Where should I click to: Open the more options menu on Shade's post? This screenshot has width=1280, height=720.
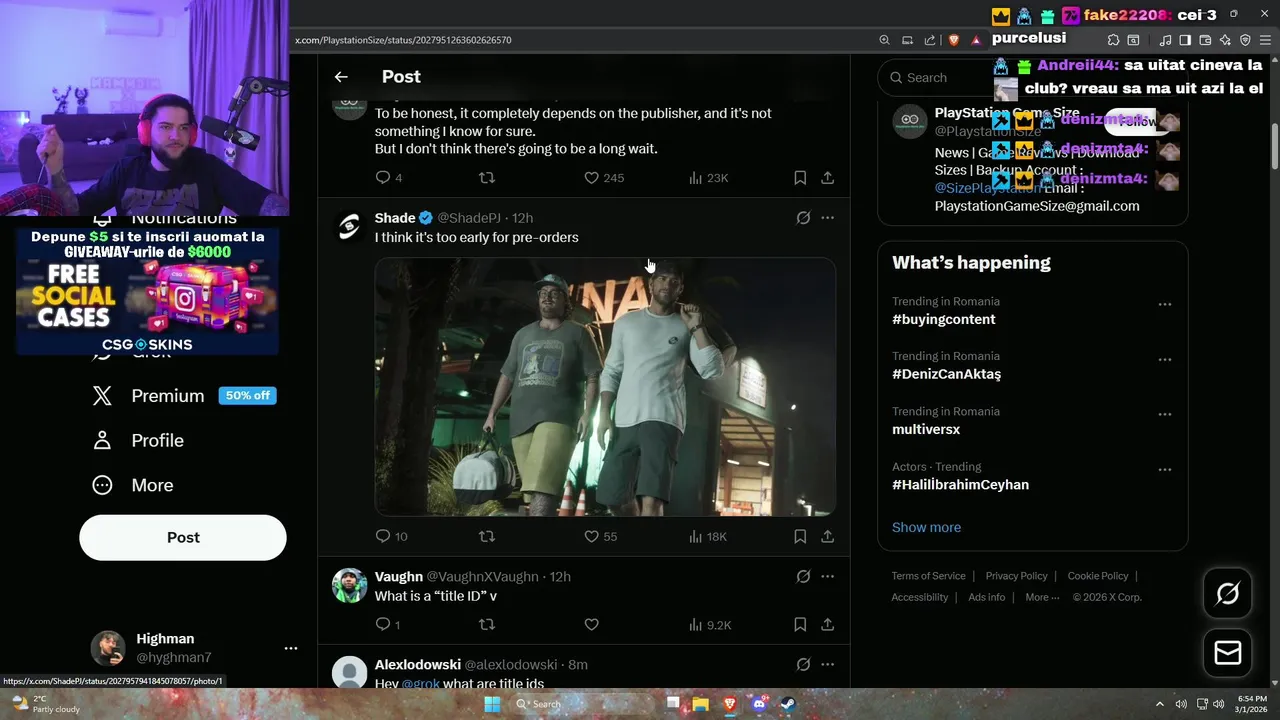click(828, 218)
